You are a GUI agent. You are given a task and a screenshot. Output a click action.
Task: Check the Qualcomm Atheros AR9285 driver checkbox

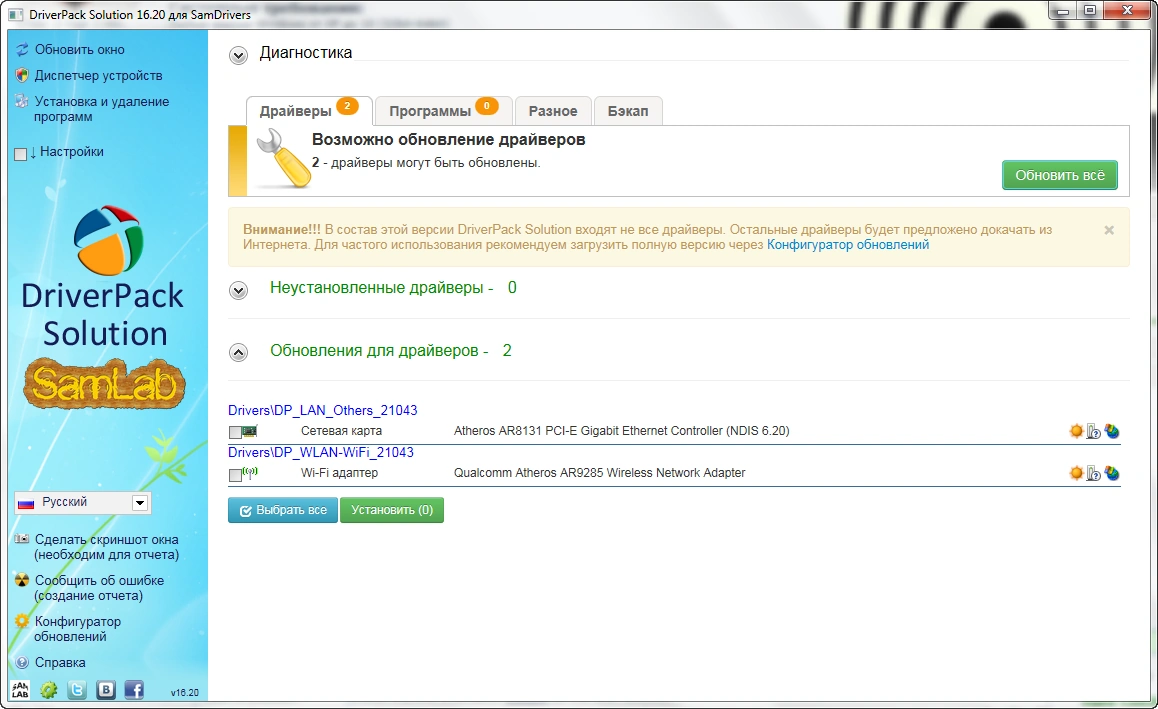click(235, 474)
